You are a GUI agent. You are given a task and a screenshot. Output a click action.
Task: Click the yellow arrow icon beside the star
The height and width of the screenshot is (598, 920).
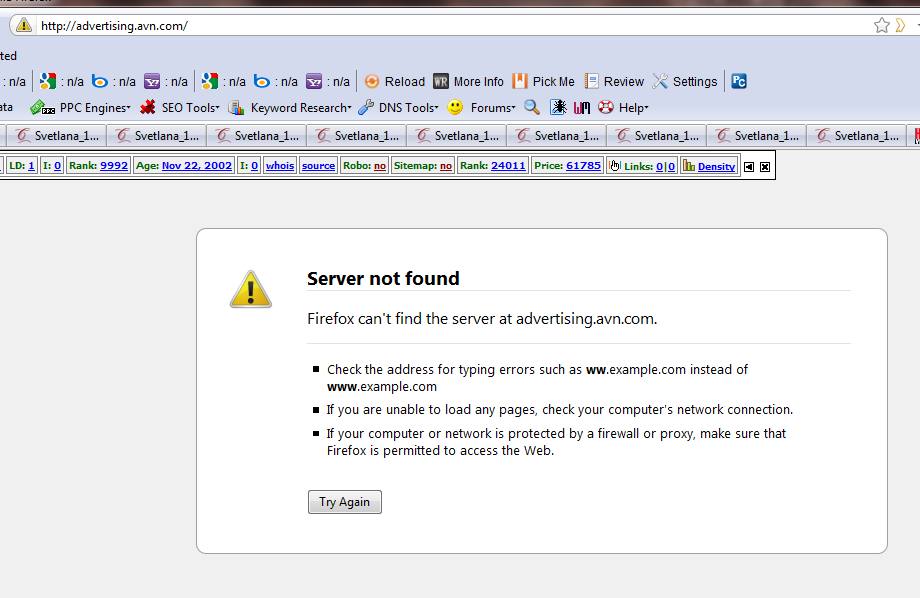tap(901, 25)
